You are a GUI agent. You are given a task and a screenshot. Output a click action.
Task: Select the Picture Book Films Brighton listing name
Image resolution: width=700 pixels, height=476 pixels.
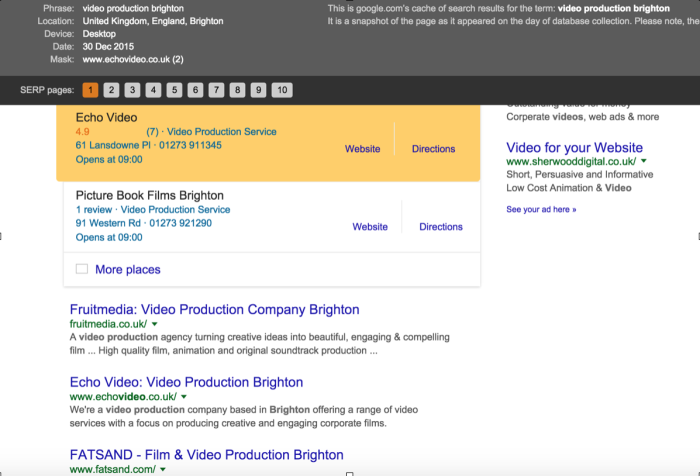point(150,196)
